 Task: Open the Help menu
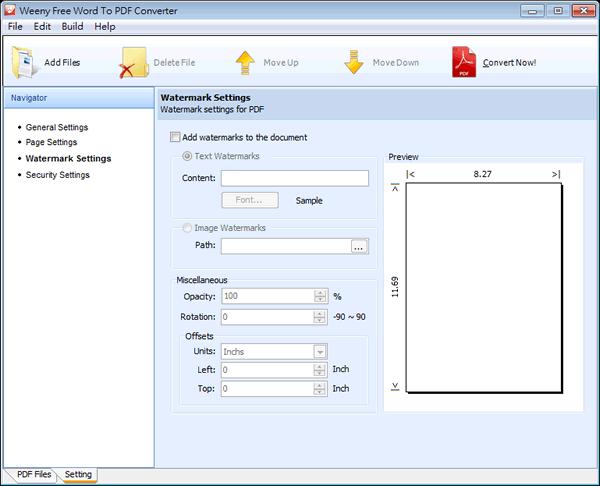[x=105, y=26]
